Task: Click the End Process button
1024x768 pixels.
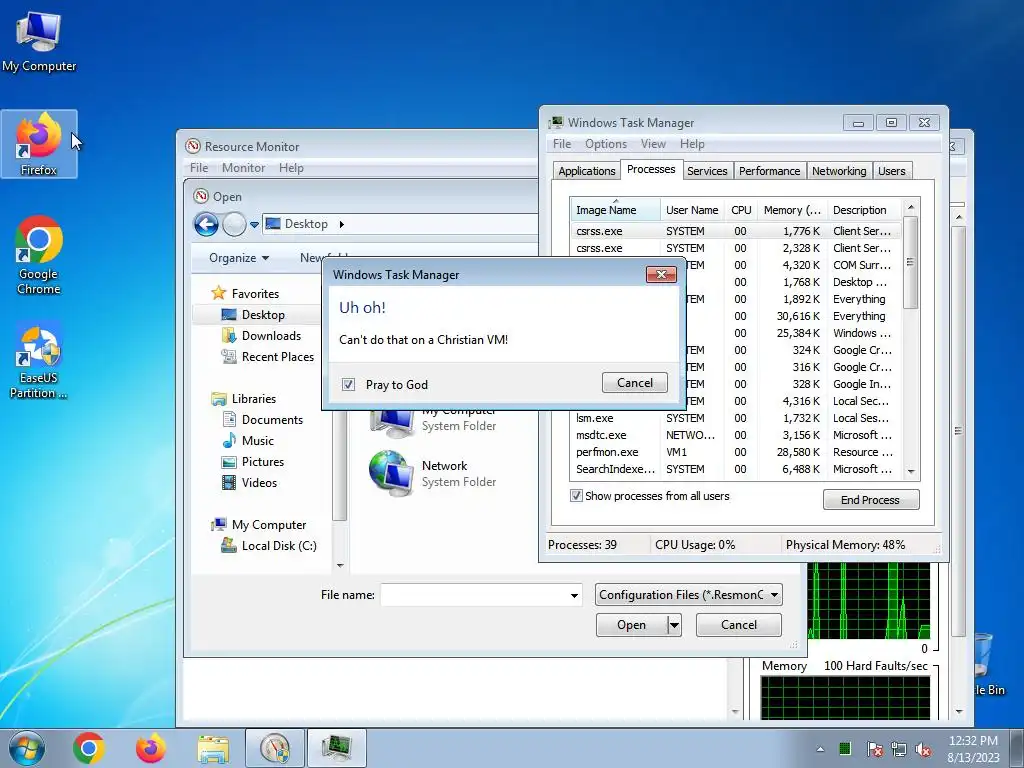Action: pyautogui.click(x=871, y=500)
